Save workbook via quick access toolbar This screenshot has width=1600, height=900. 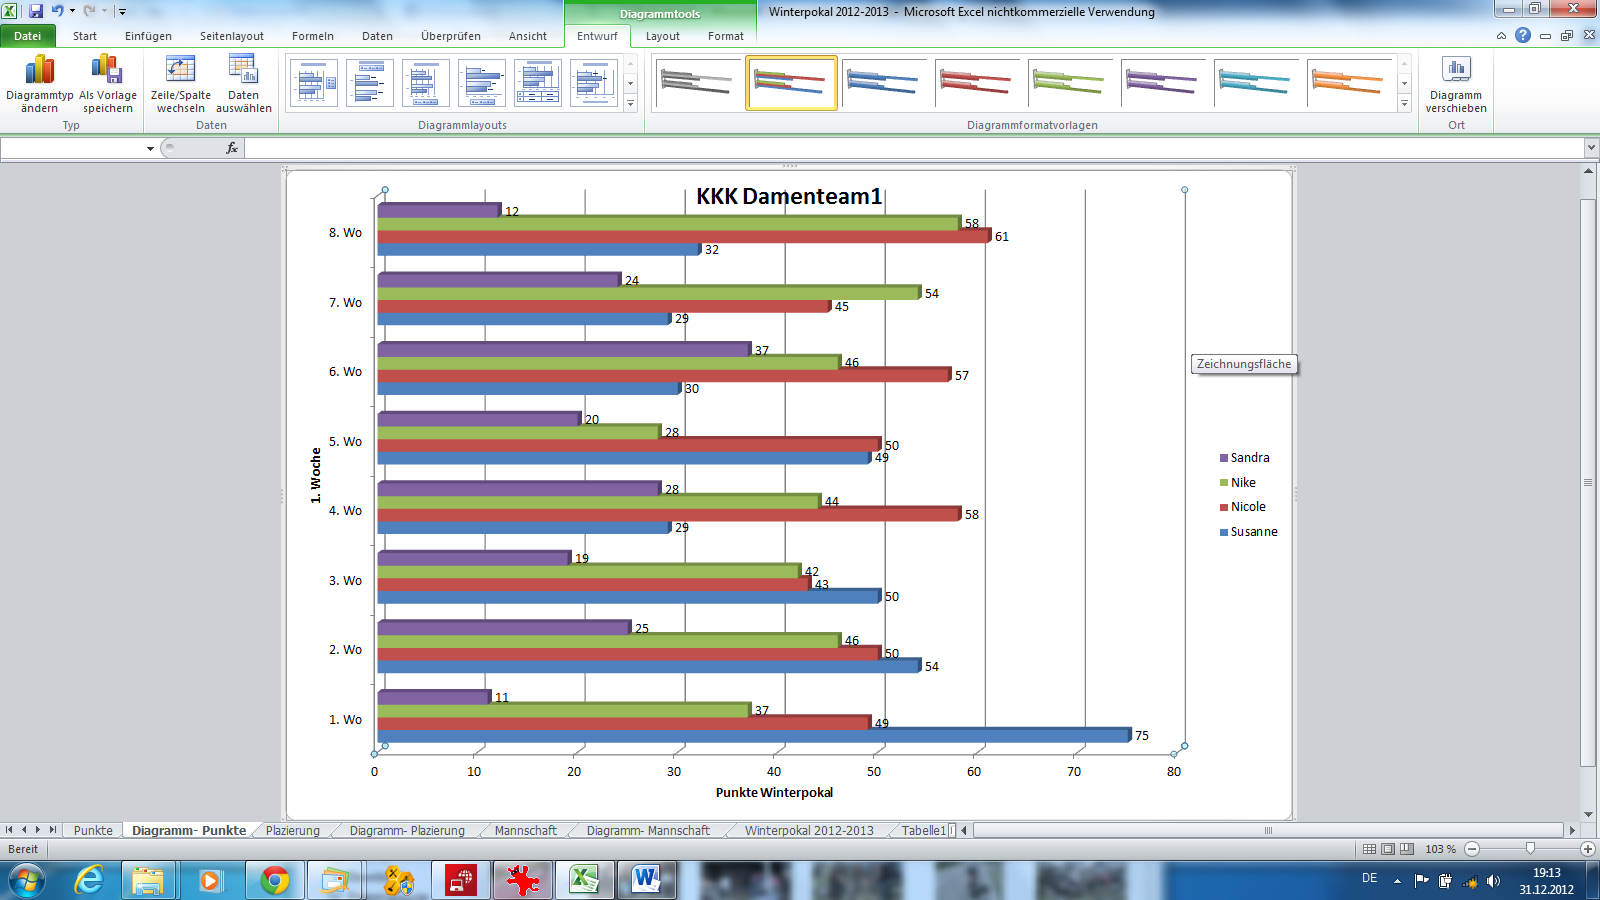pyautogui.click(x=36, y=11)
